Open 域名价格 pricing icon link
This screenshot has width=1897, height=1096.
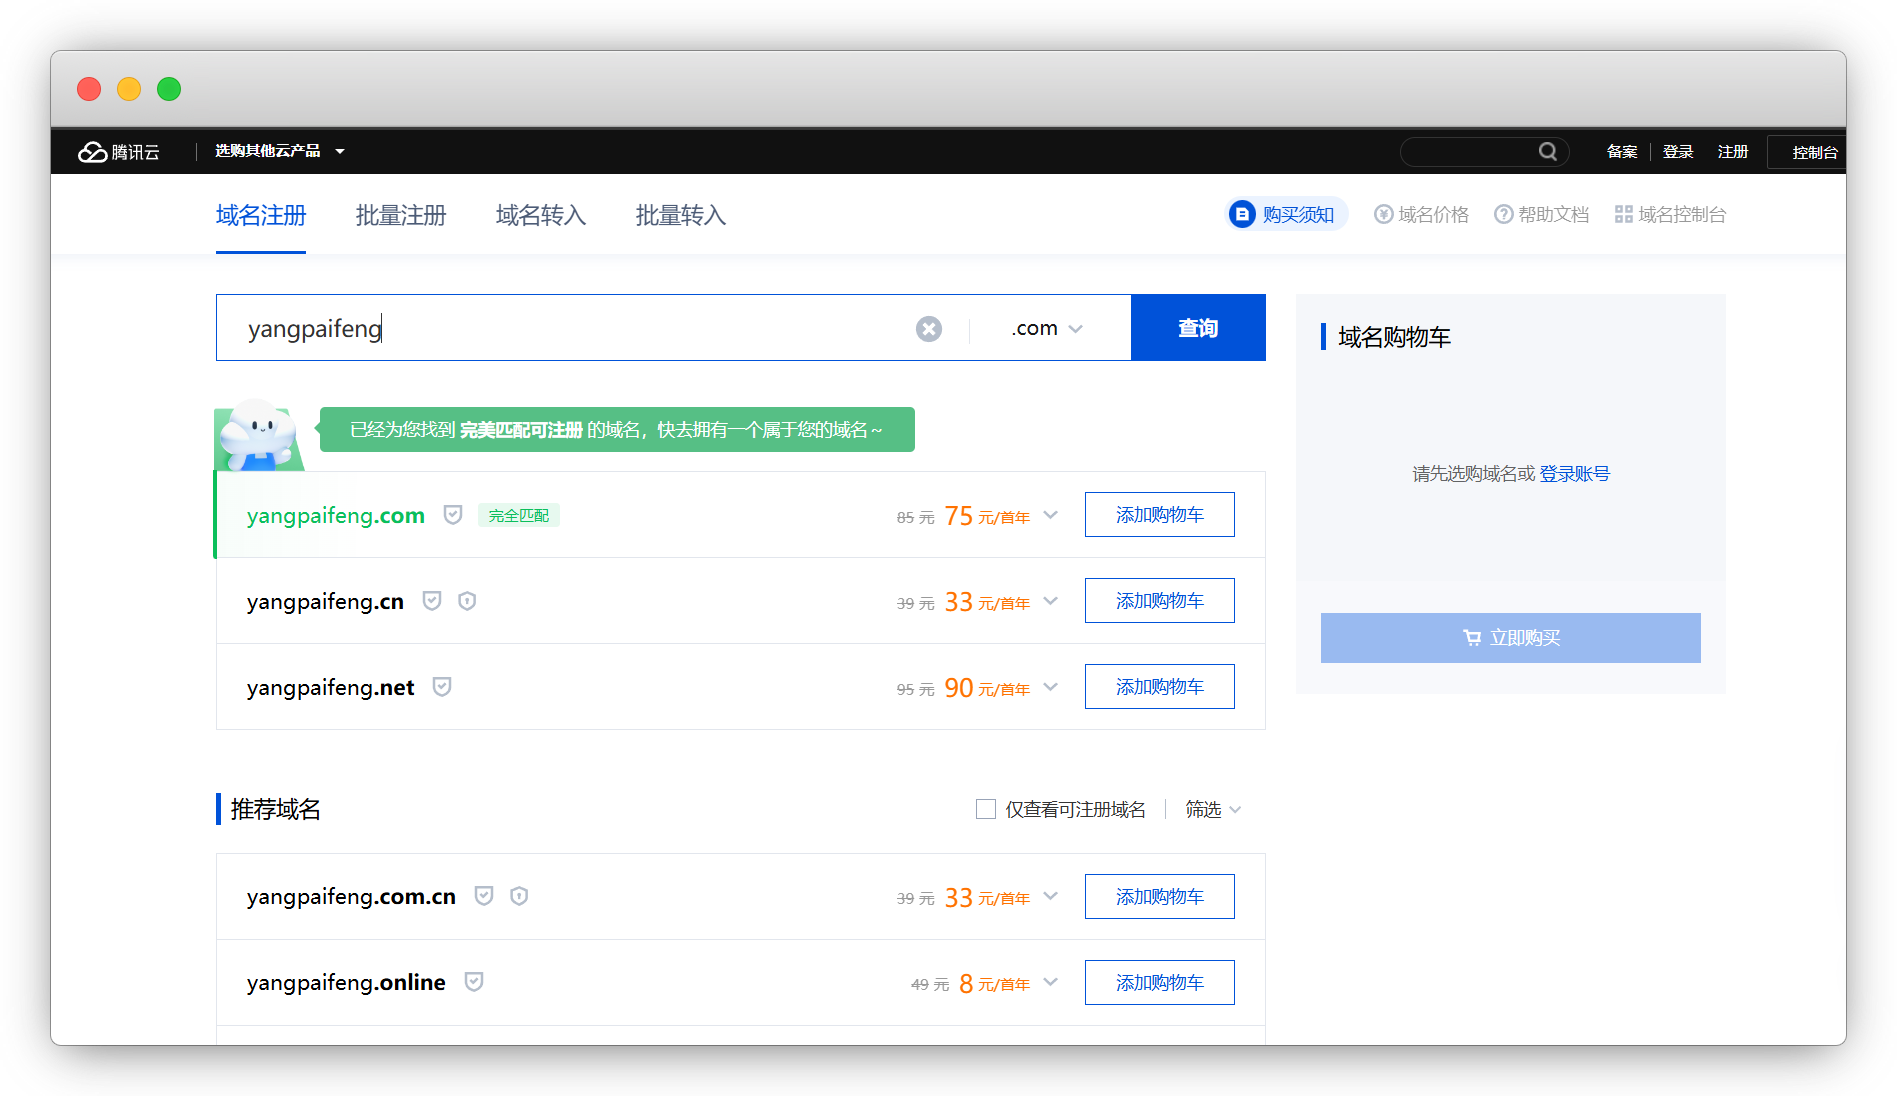coord(1421,215)
